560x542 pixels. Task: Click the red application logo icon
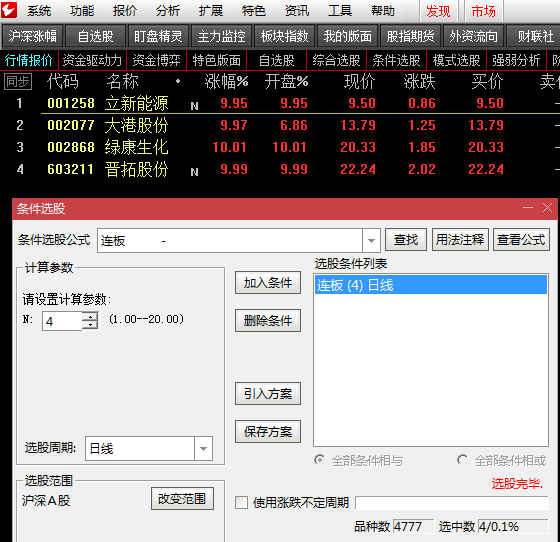9,10
